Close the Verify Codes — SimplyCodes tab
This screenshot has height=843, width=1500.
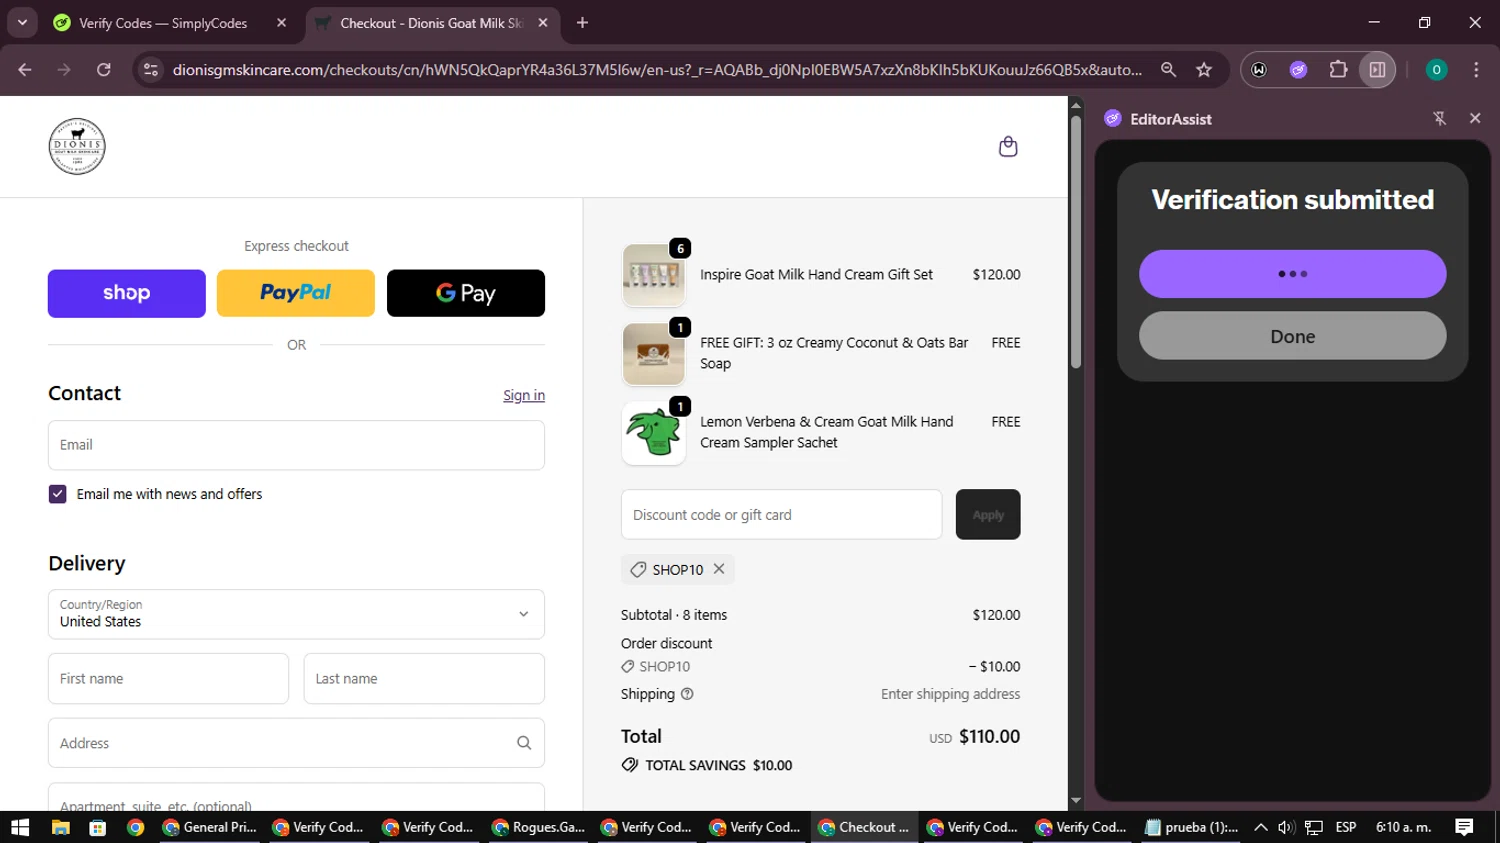281,23
